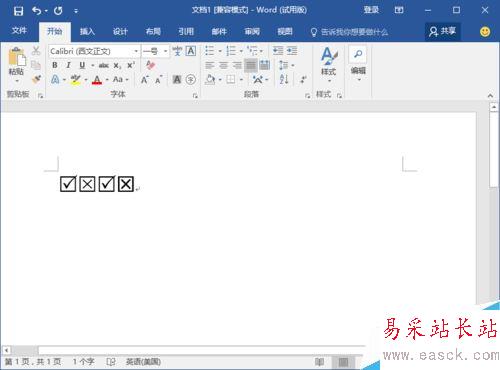Image resolution: width=500 pixels, height=370 pixels.
Task: Open the Borders dropdown arrow
Action: pos(241,80)
